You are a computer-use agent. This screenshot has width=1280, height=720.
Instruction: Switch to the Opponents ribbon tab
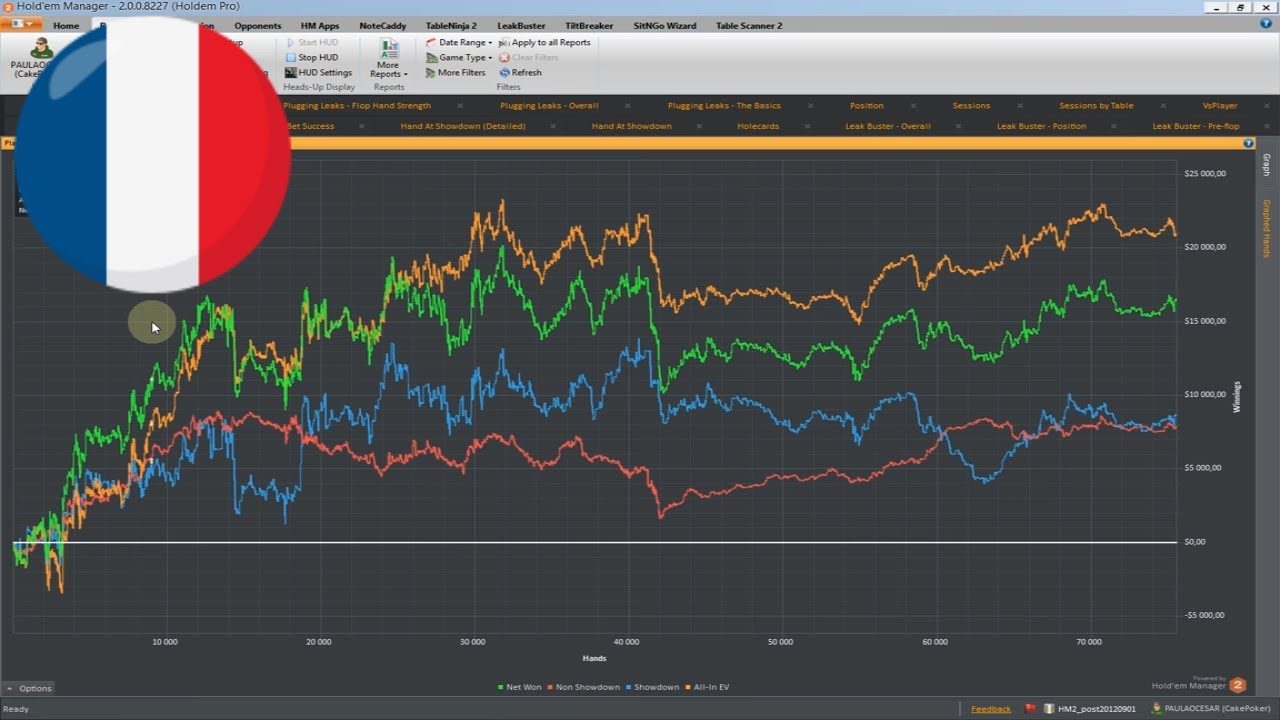[x=257, y=26]
